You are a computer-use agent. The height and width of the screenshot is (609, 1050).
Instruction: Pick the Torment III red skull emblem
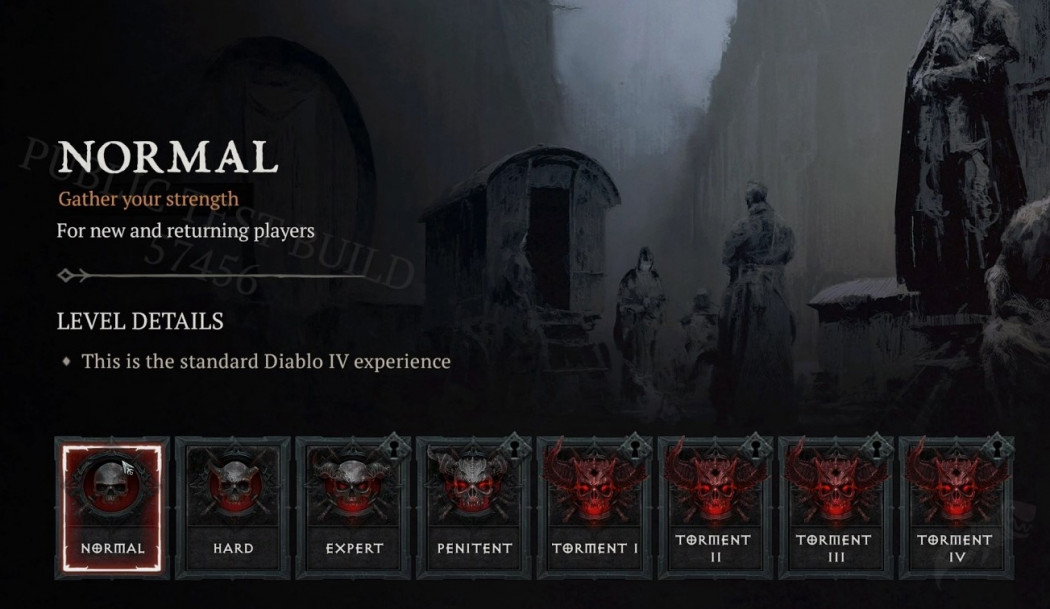click(834, 482)
